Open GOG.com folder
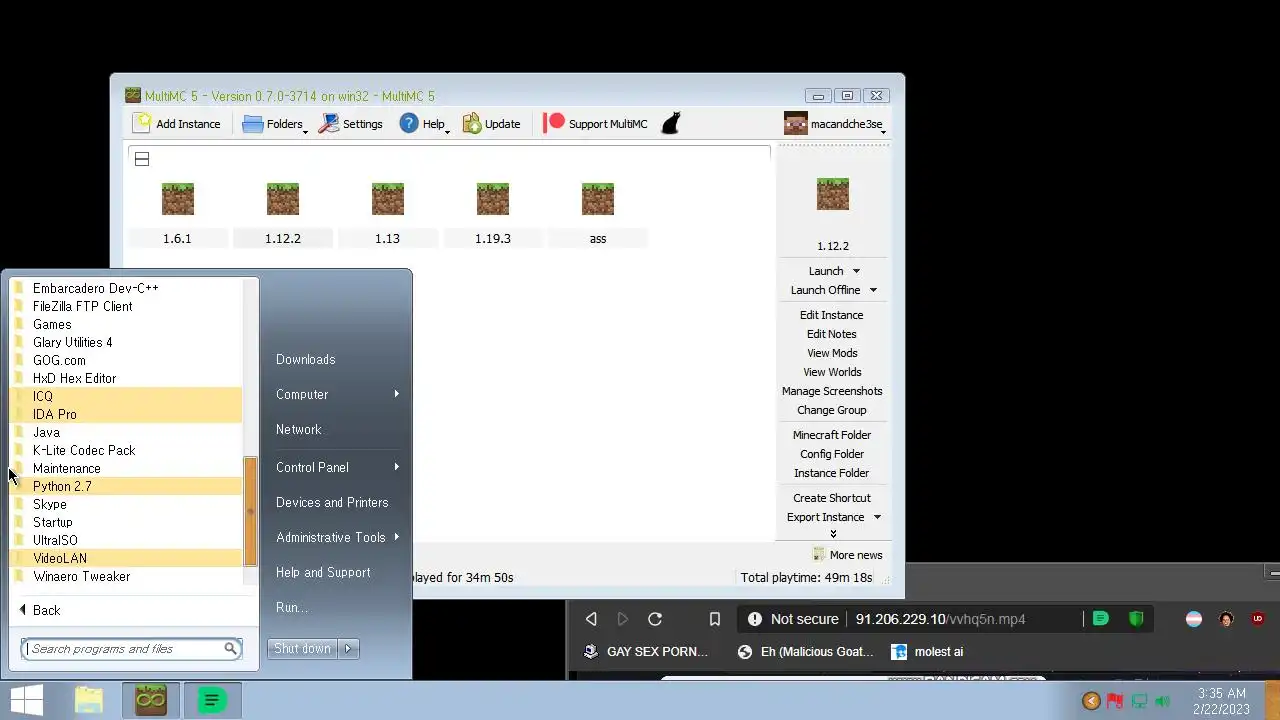 pyautogui.click(x=126, y=360)
